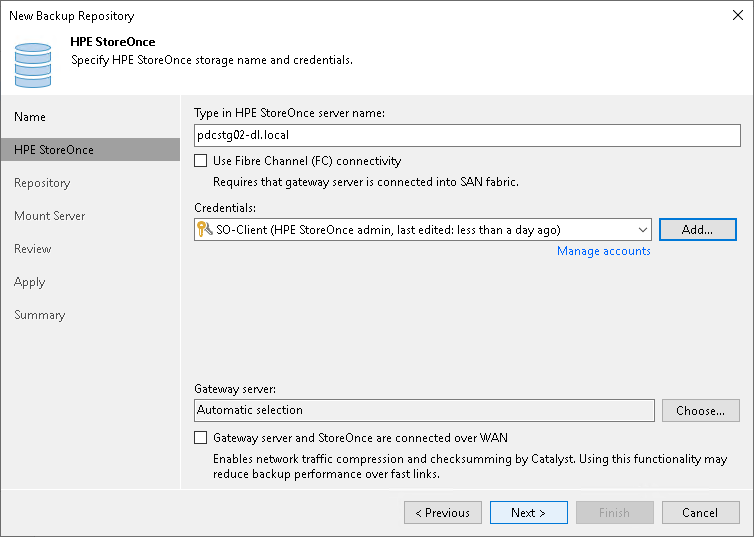Proceed with the Next button
Image resolution: width=754 pixels, height=537 pixels.
point(528,512)
